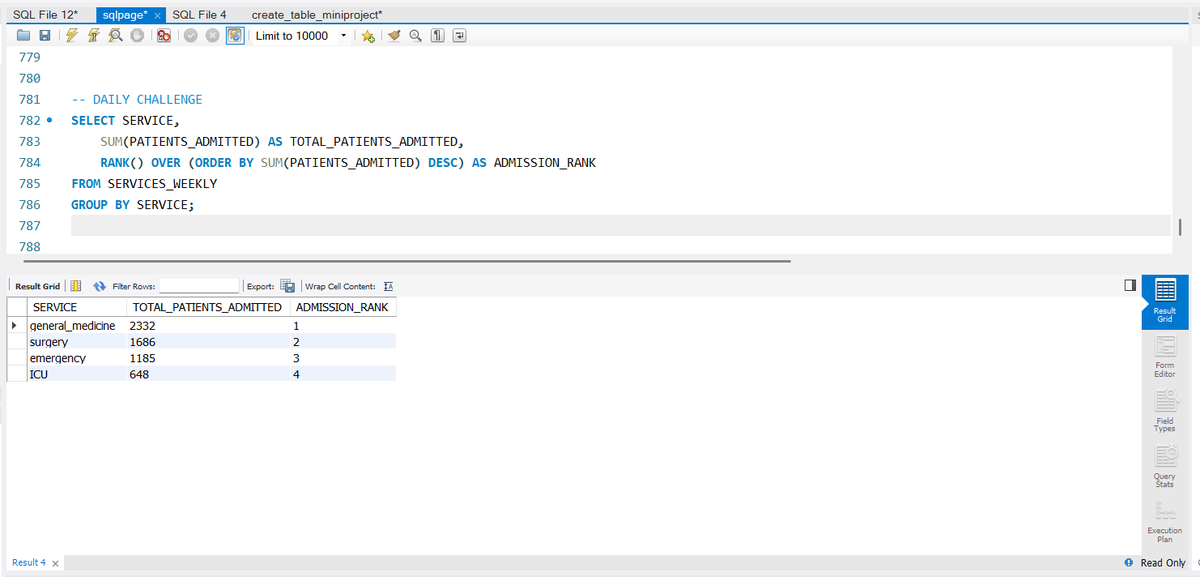The width and height of the screenshot is (1200, 577).
Task: Select the surgery cell
Action: pos(75,342)
